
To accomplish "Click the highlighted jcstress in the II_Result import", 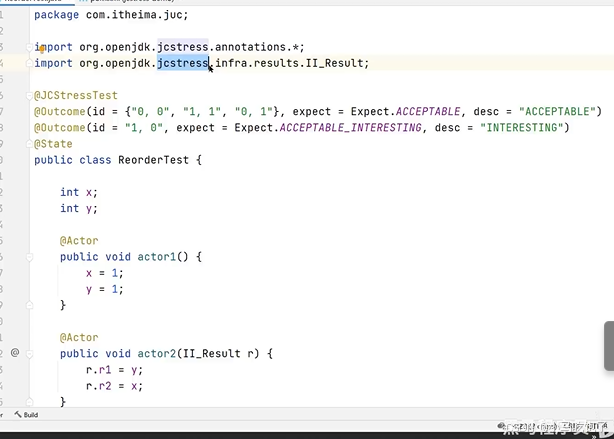I will [x=182, y=63].
